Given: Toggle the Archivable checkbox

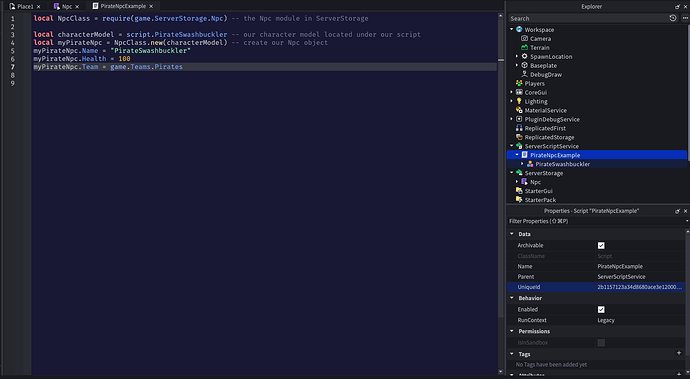Looking at the screenshot, I should pos(601,245).
